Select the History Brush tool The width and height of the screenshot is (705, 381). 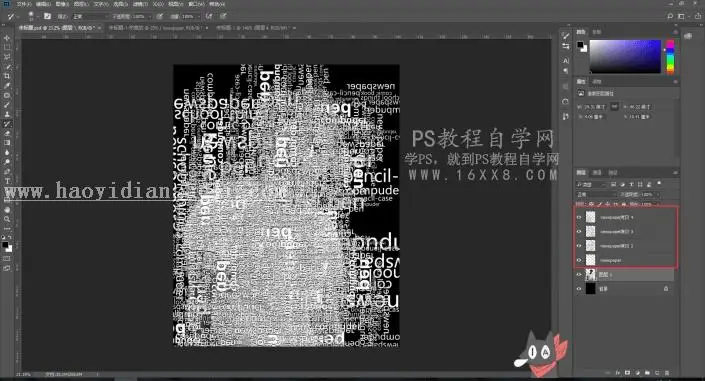pyautogui.click(x=7, y=124)
